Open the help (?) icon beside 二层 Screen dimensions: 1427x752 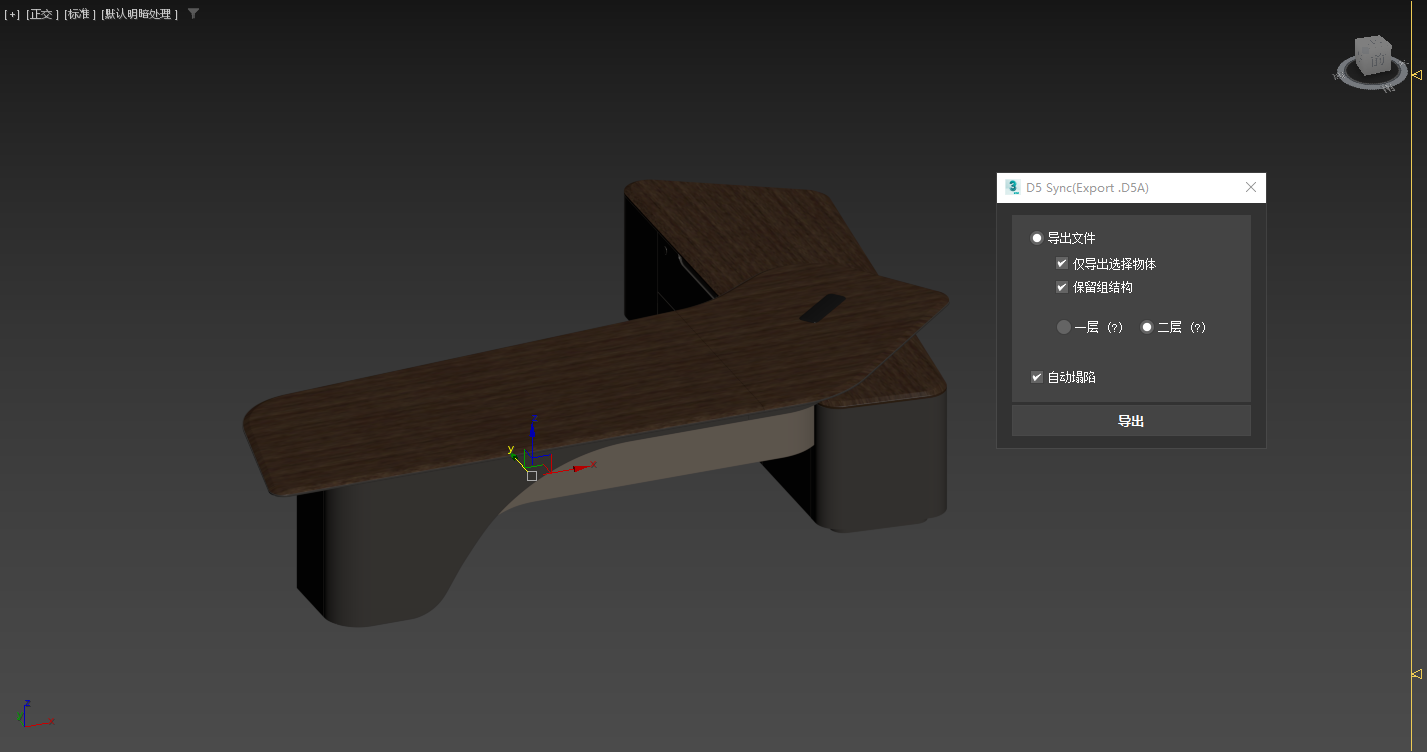pyautogui.click(x=1198, y=327)
